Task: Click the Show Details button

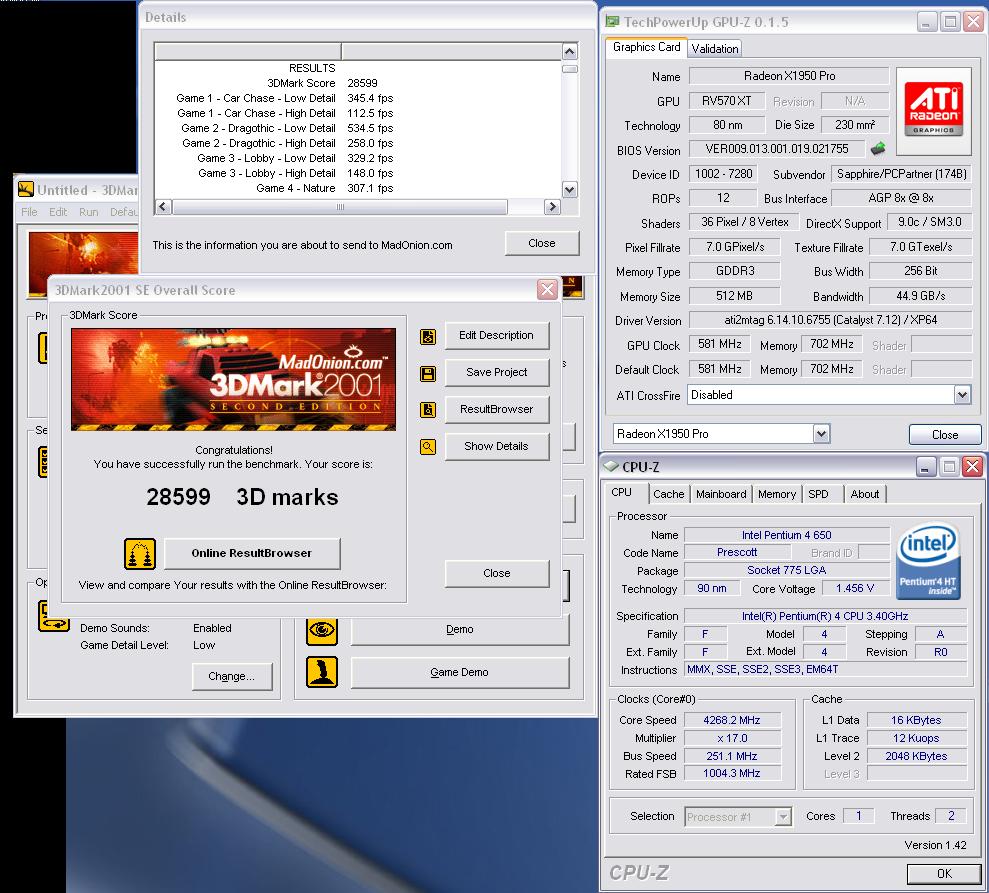Action: (496, 446)
